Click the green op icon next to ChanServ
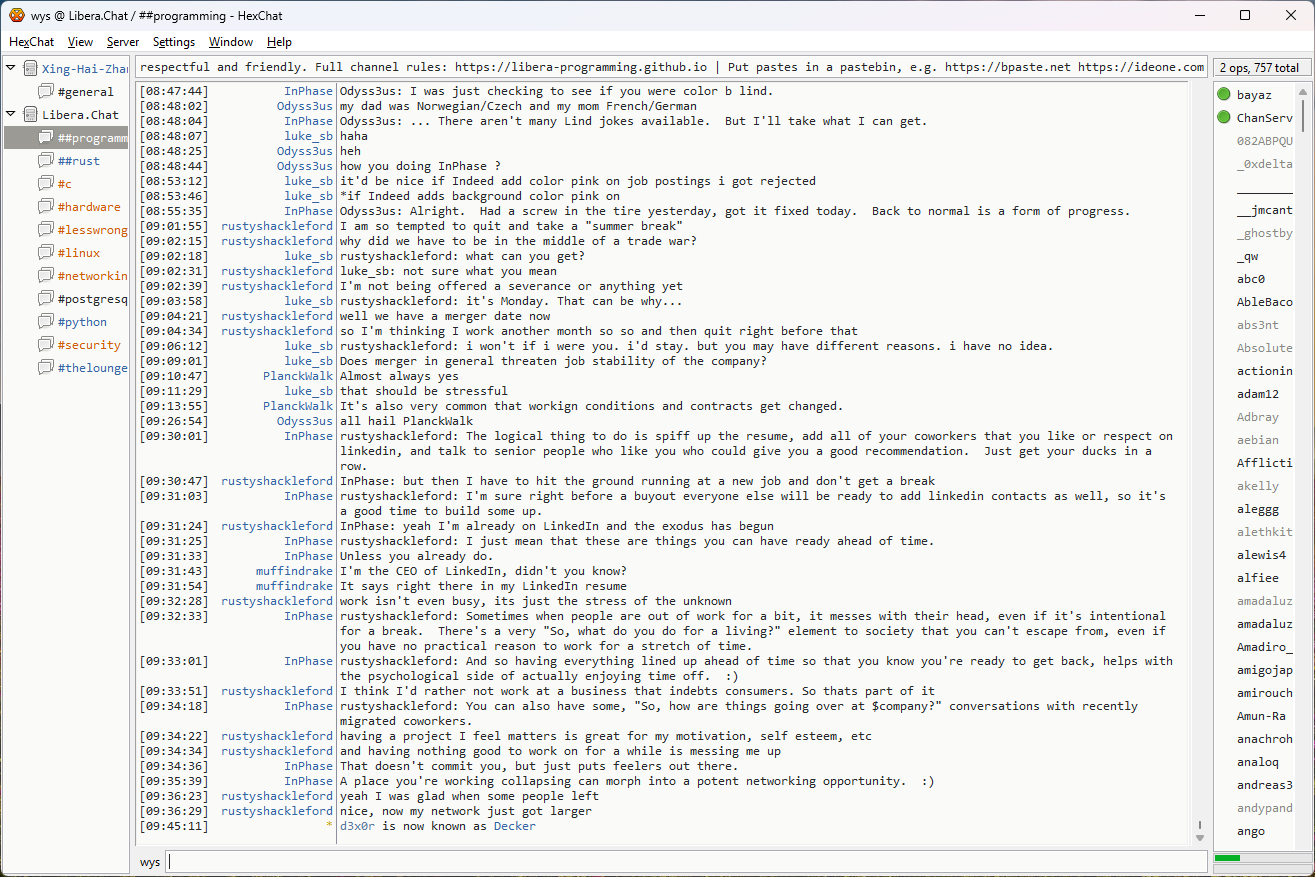Screen dimensions: 1315x877 pos(1223,118)
